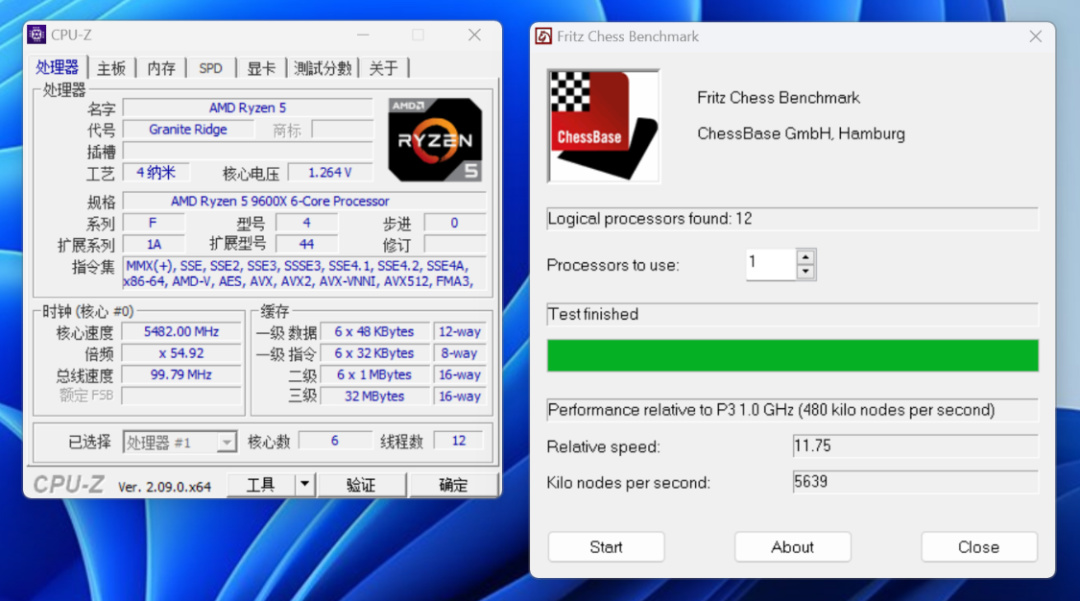This screenshot has width=1080, height=601.
Task: Click the Relative speed value 11.75
Action: [x=915, y=446]
